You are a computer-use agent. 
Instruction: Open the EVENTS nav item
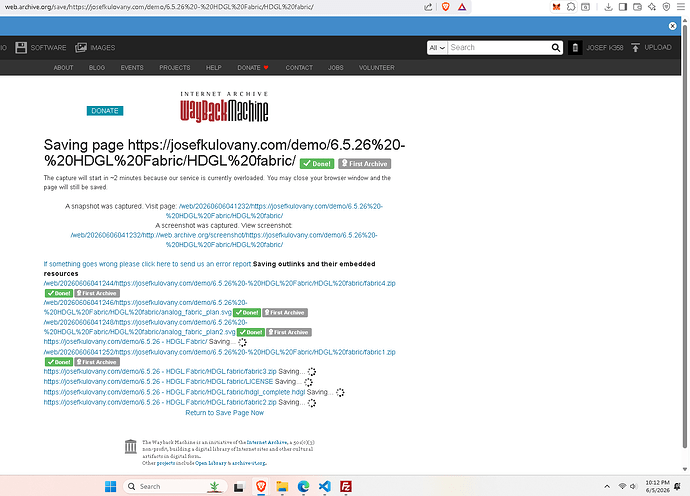click(x=132, y=68)
